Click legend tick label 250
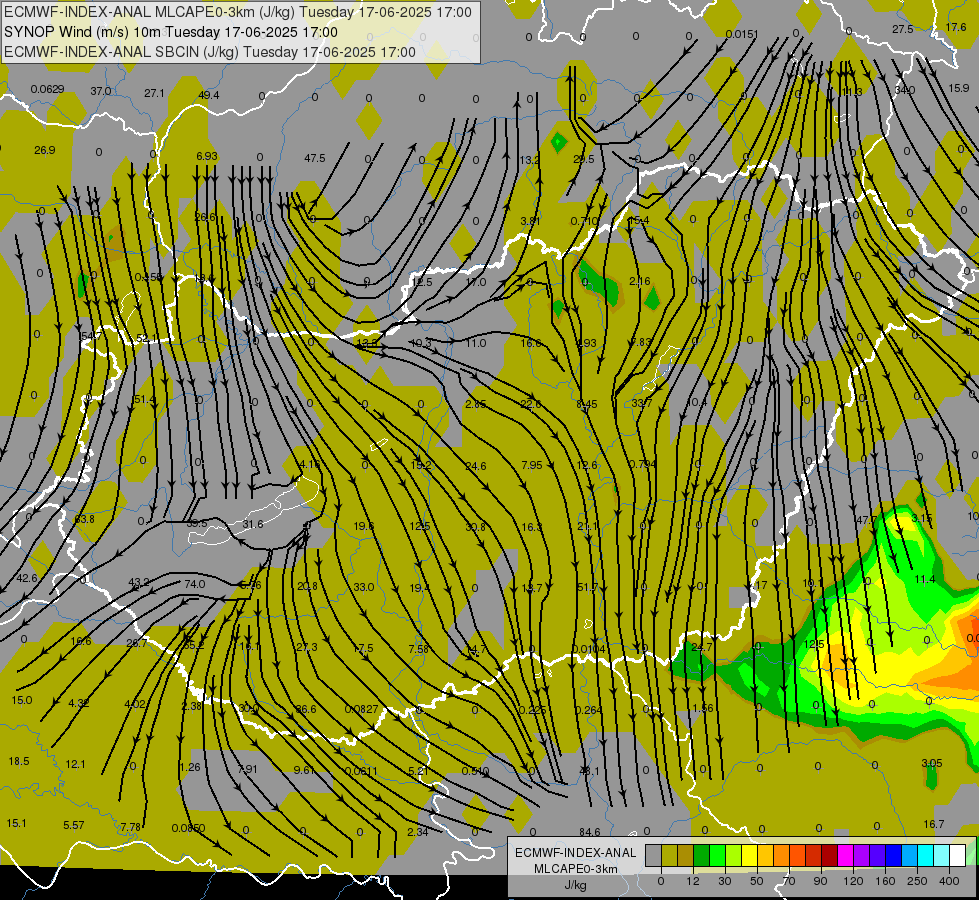 coord(917,881)
